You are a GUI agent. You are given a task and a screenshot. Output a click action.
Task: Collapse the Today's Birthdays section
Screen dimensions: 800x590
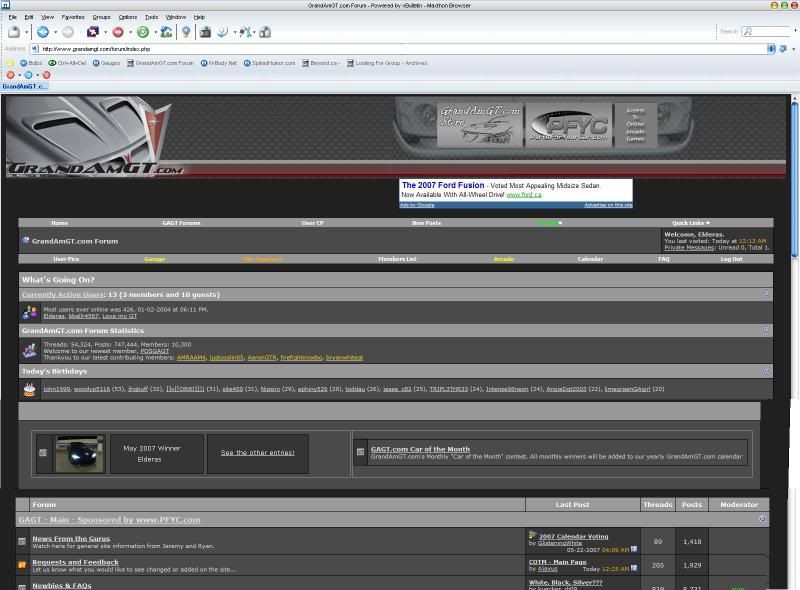[766, 370]
